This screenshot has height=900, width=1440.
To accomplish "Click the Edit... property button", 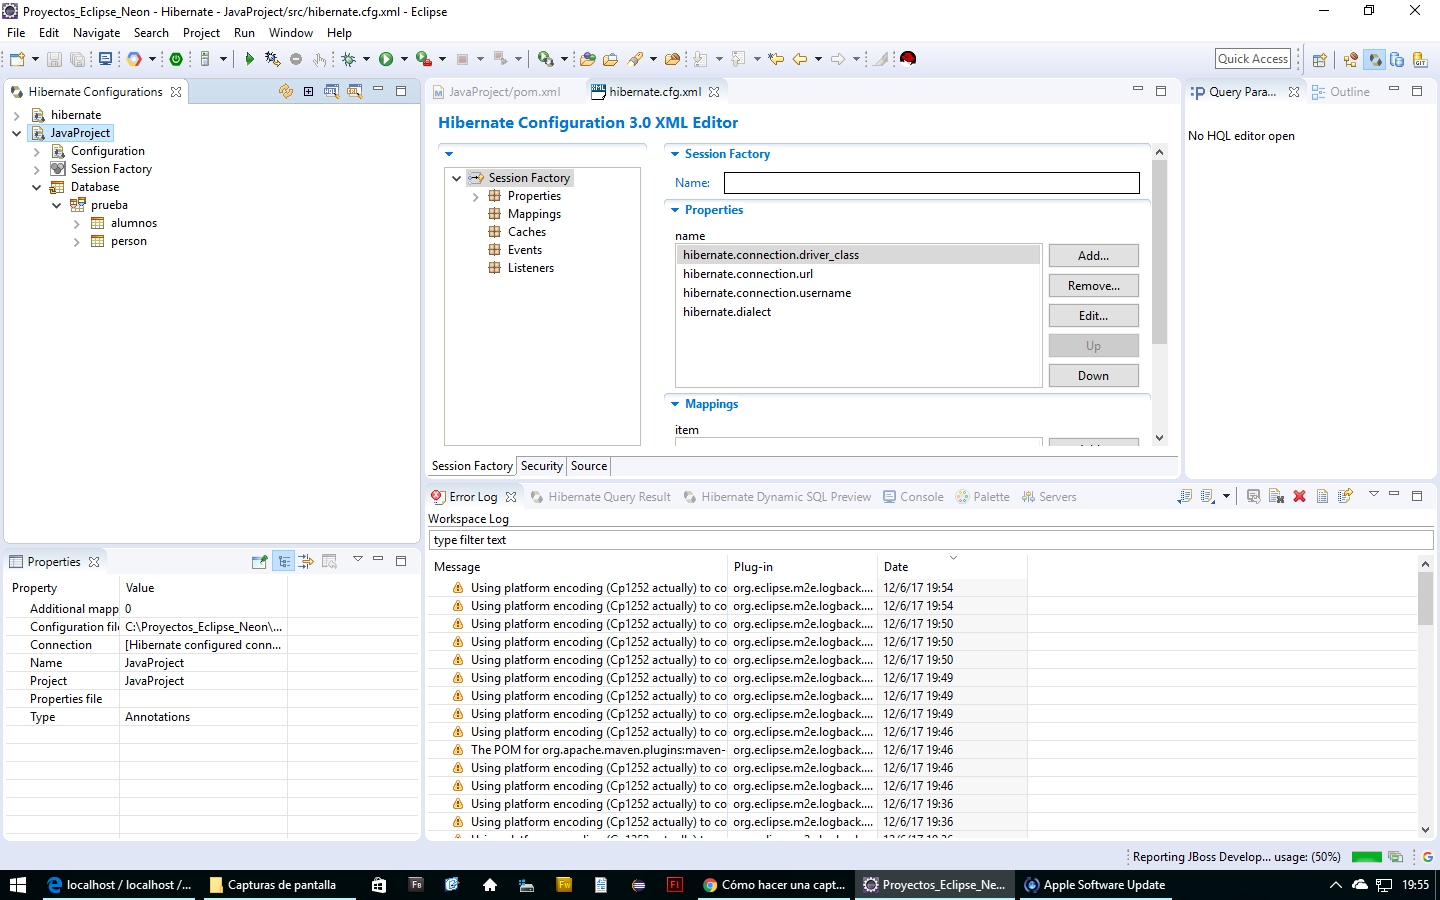I will coord(1093,316).
